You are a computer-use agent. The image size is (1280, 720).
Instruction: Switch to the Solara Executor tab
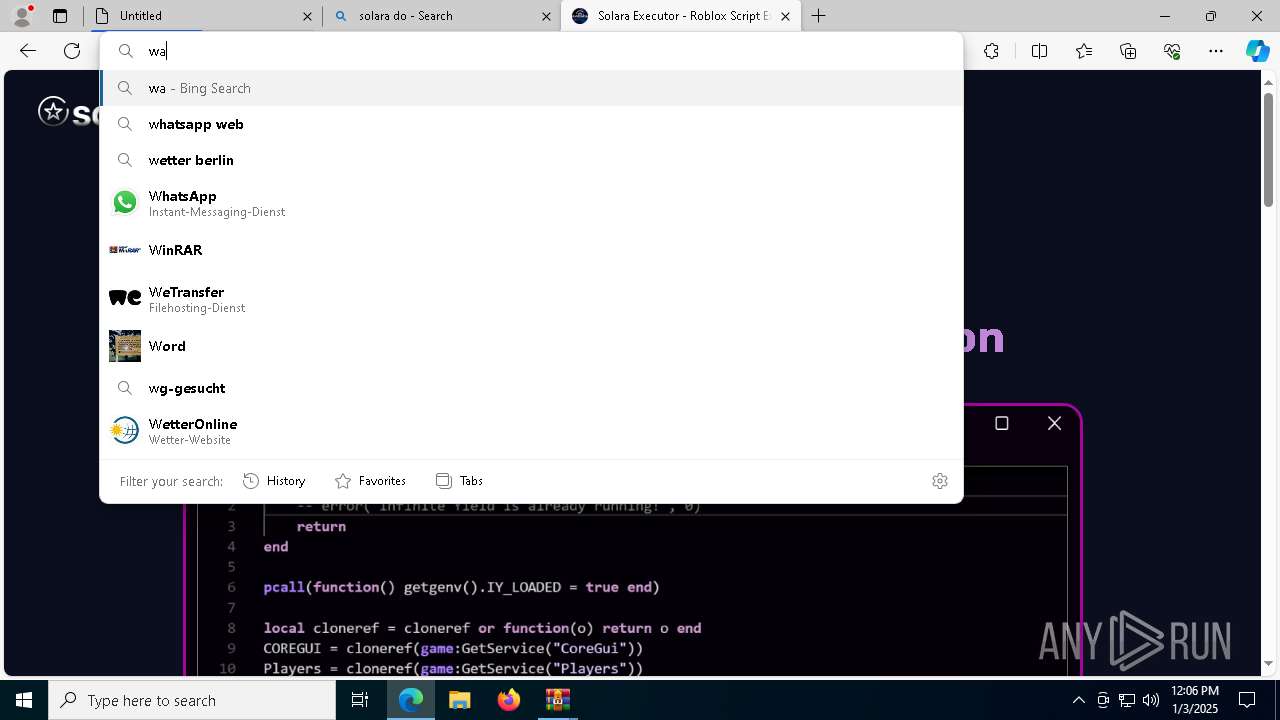point(680,16)
